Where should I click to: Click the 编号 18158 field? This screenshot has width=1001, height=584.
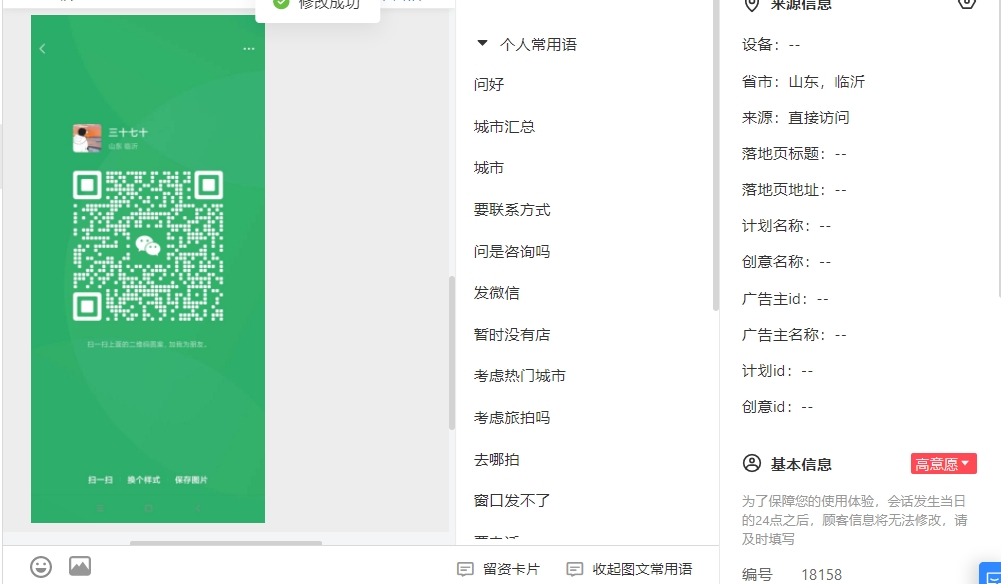point(792,574)
